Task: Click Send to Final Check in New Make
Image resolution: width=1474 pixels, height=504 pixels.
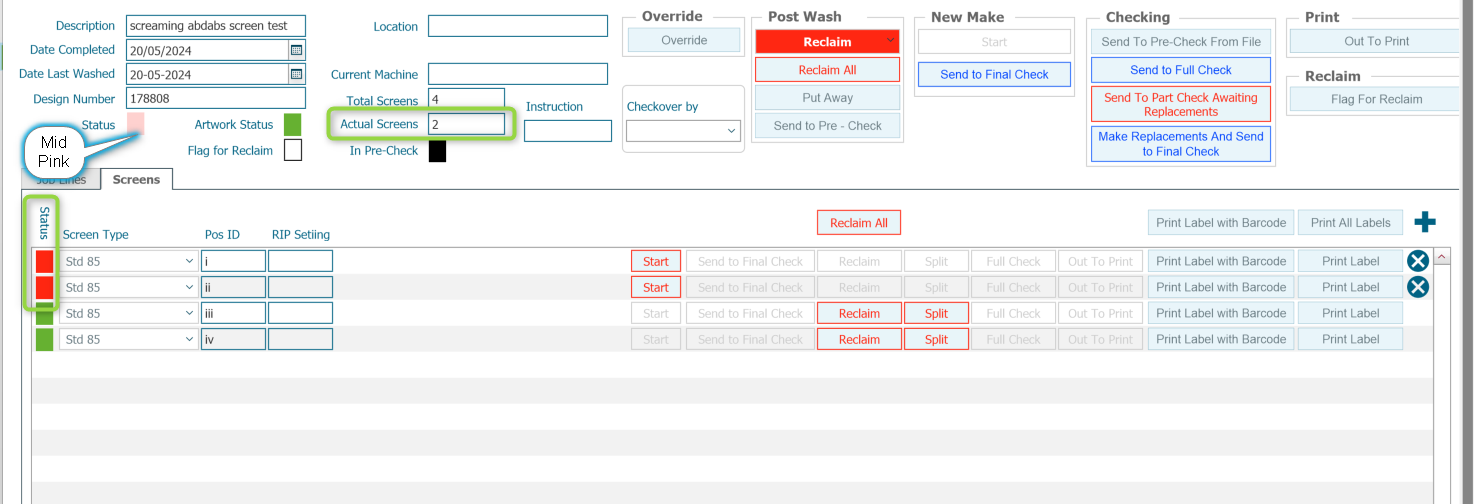Action: click(x=994, y=74)
